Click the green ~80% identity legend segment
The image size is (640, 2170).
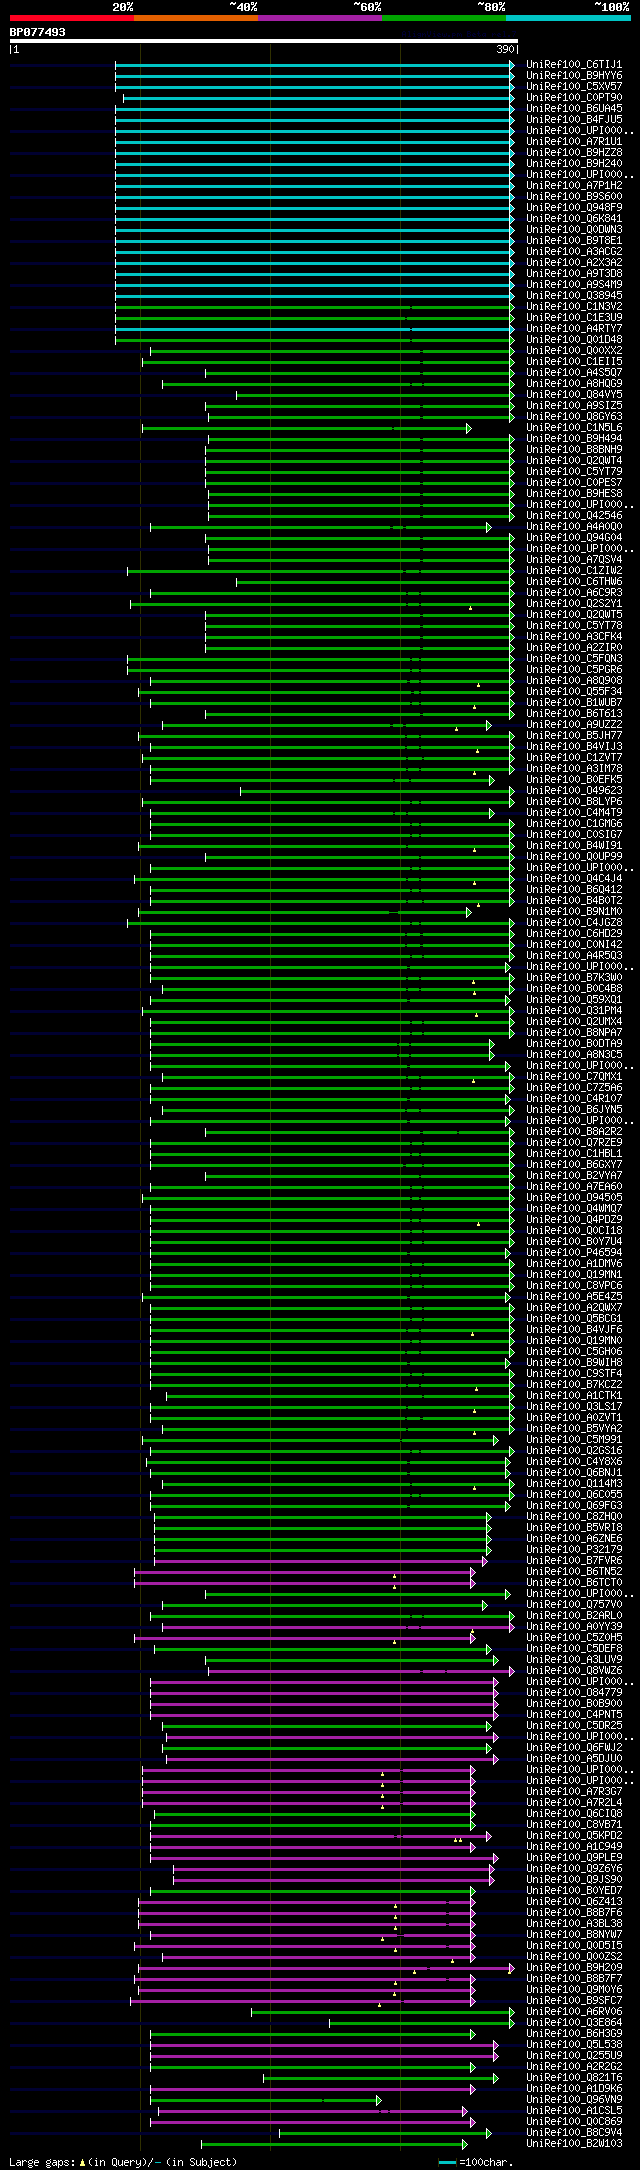(x=444, y=17)
